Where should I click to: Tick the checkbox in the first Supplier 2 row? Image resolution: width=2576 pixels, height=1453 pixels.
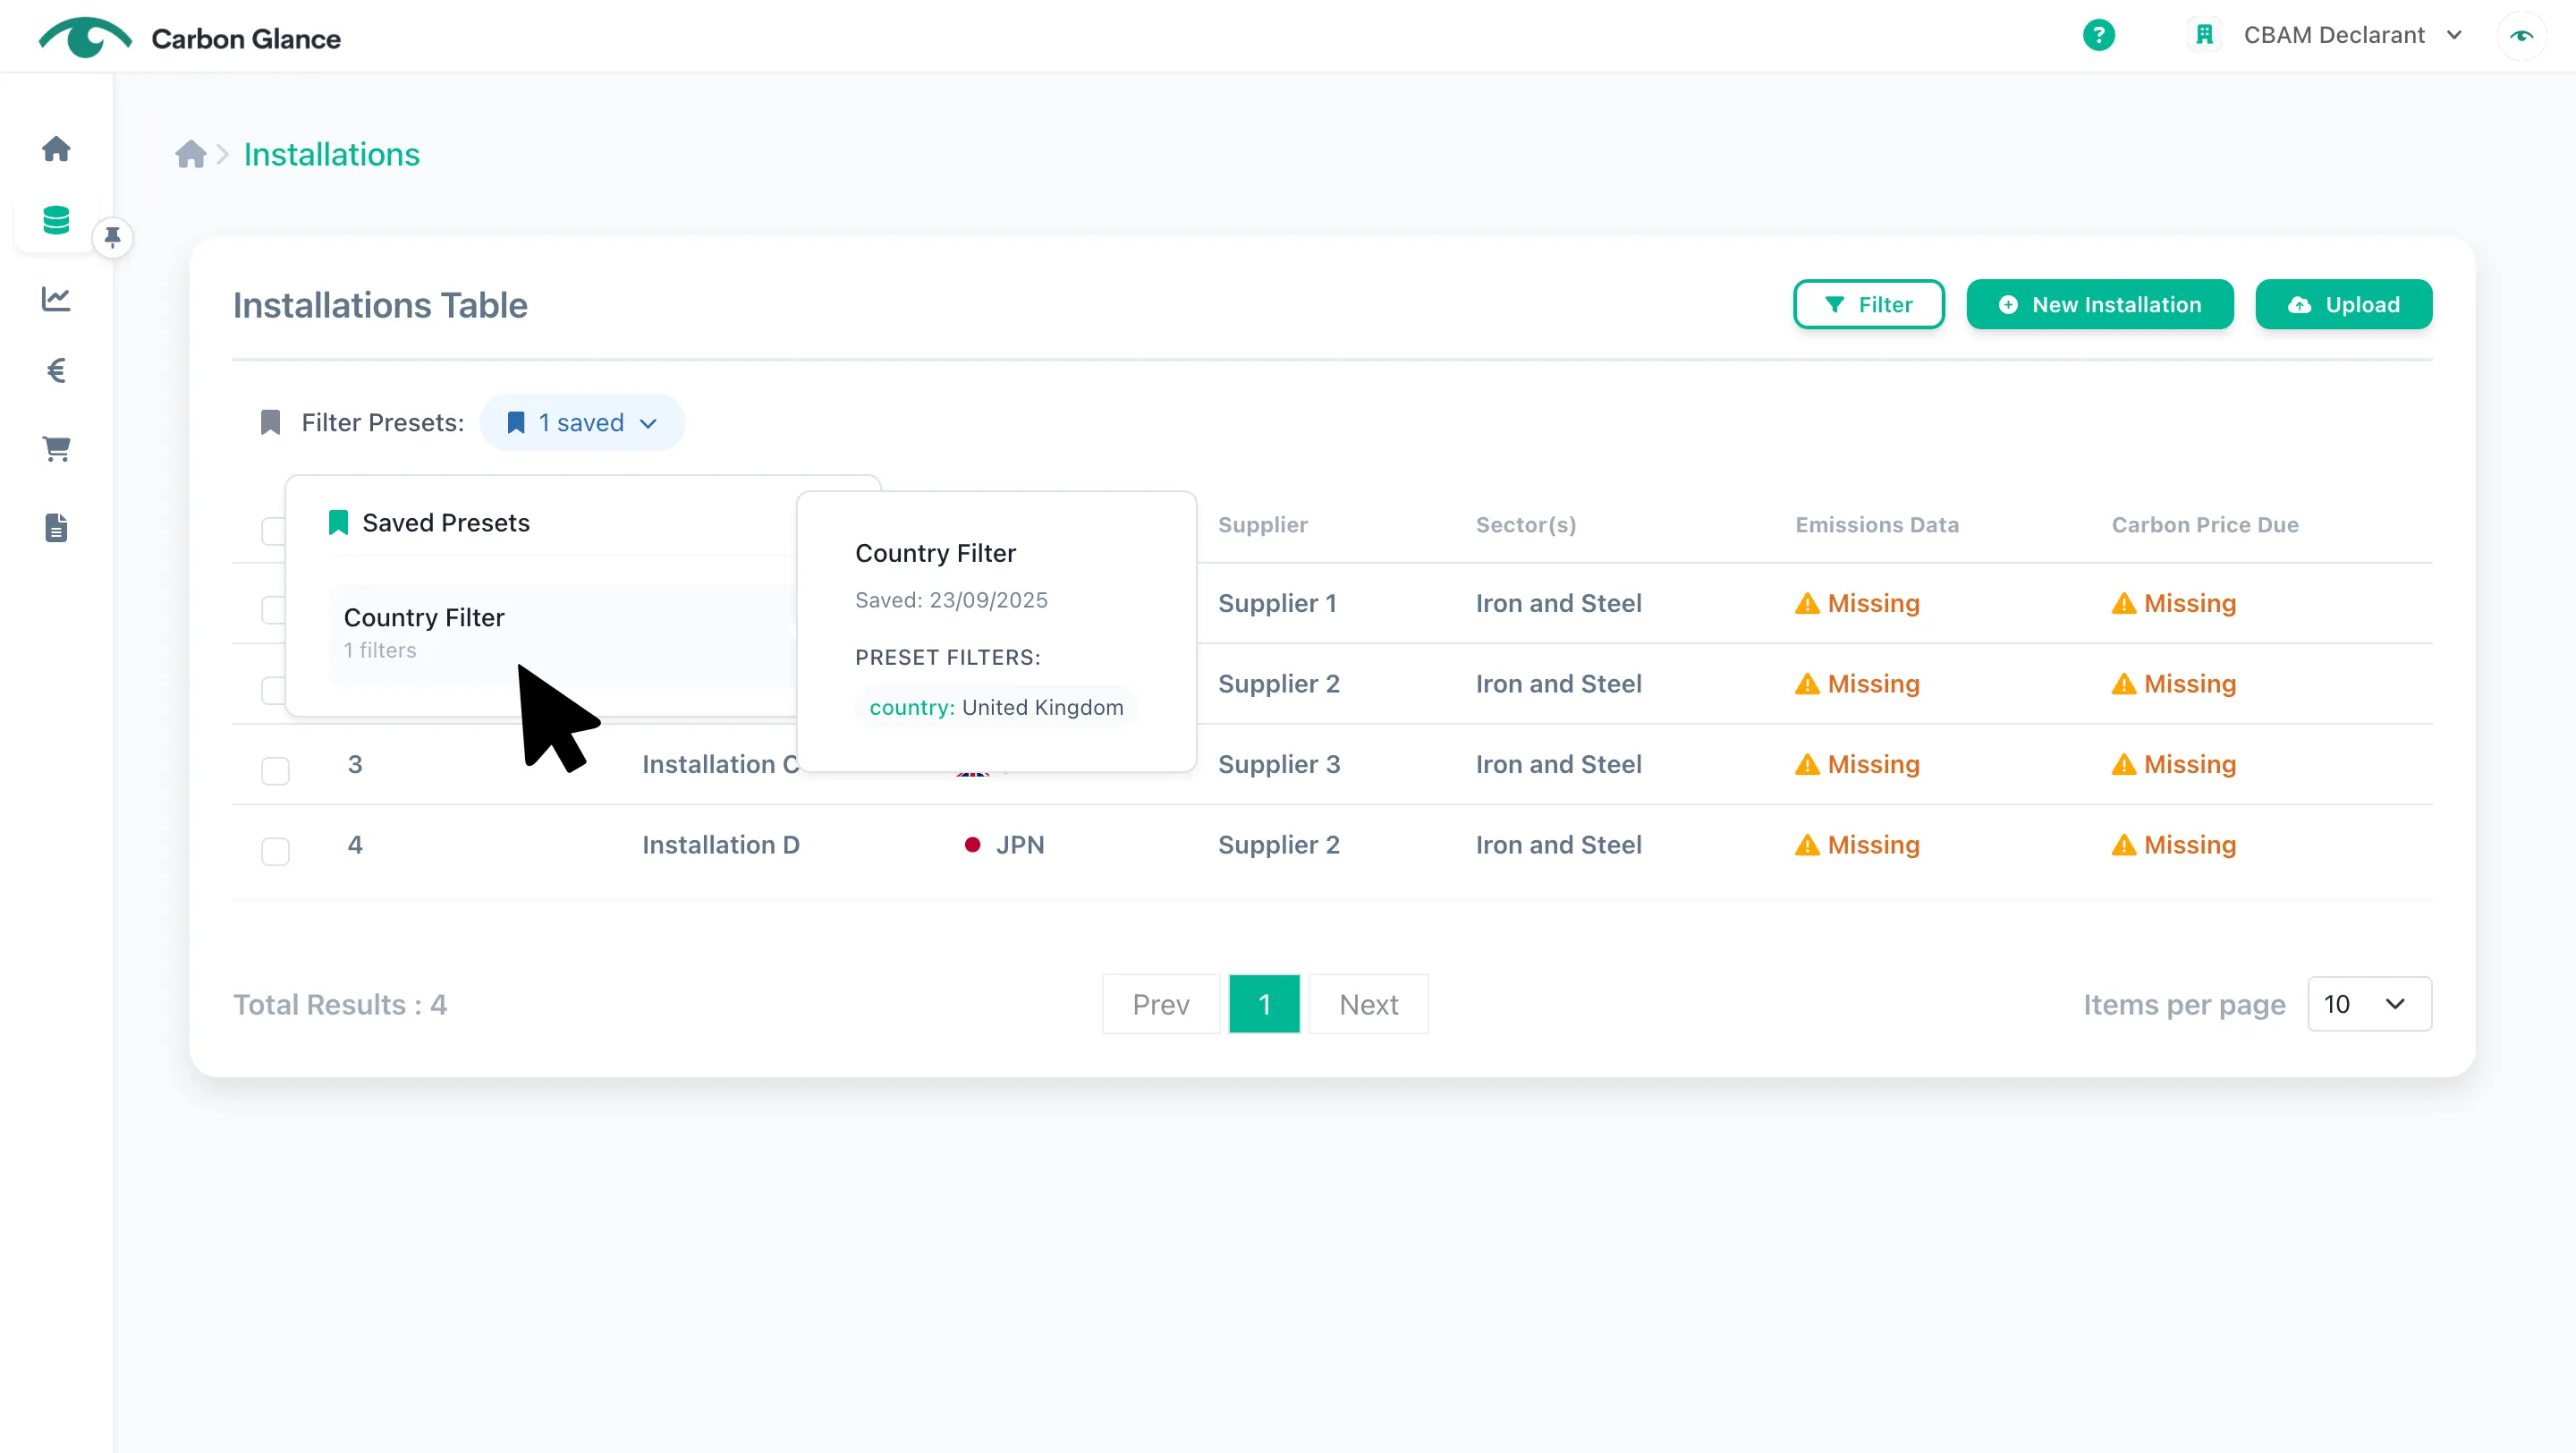tap(273, 690)
